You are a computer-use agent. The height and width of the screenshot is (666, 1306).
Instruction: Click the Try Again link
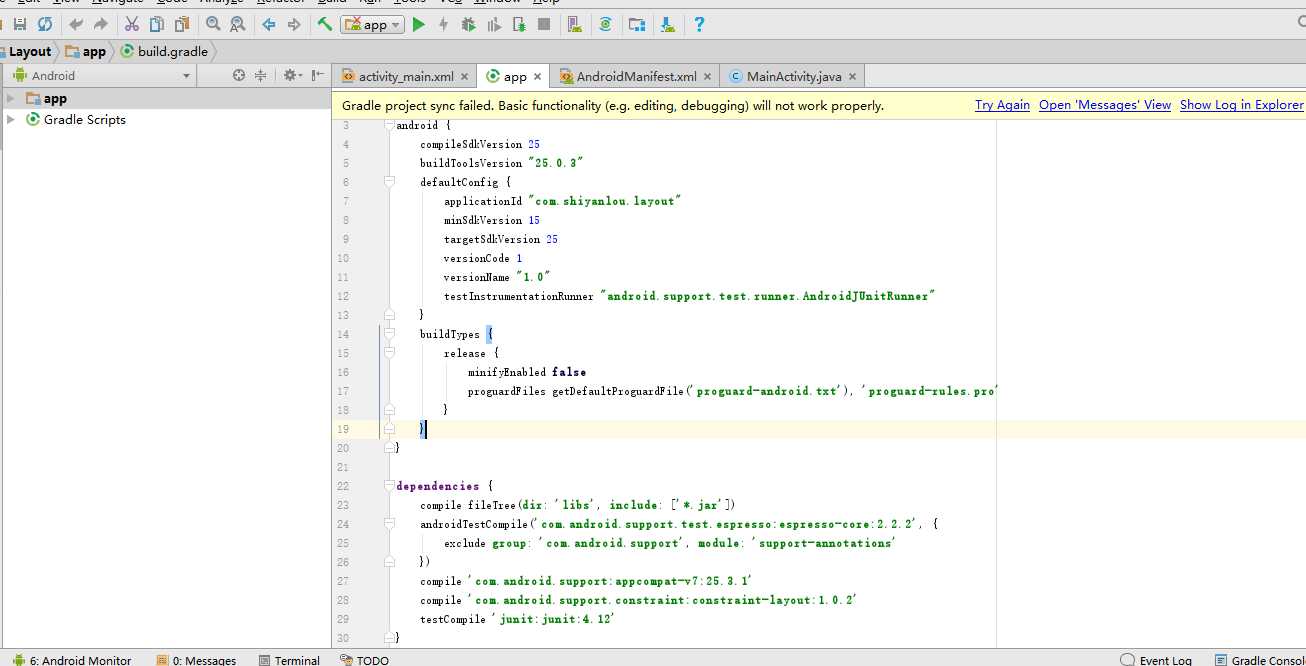(1002, 105)
